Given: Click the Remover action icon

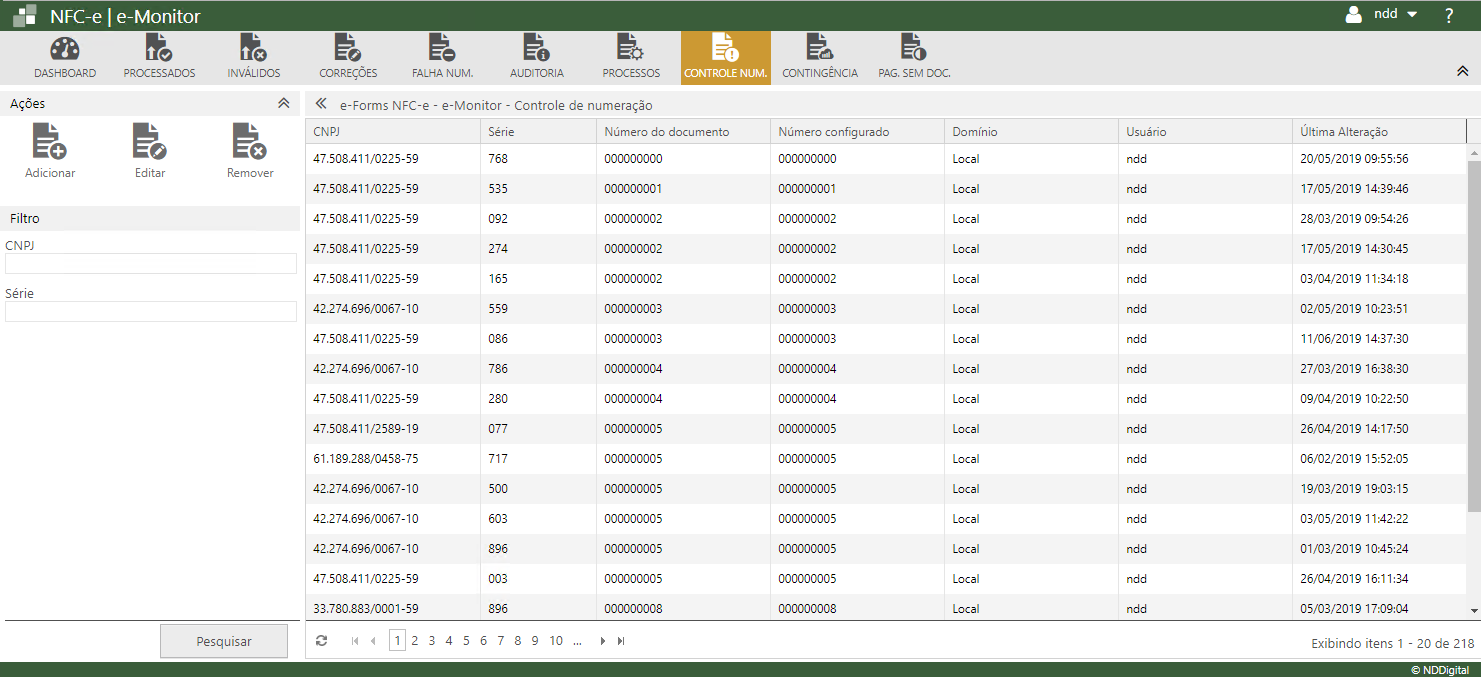Looking at the screenshot, I should pos(249,141).
